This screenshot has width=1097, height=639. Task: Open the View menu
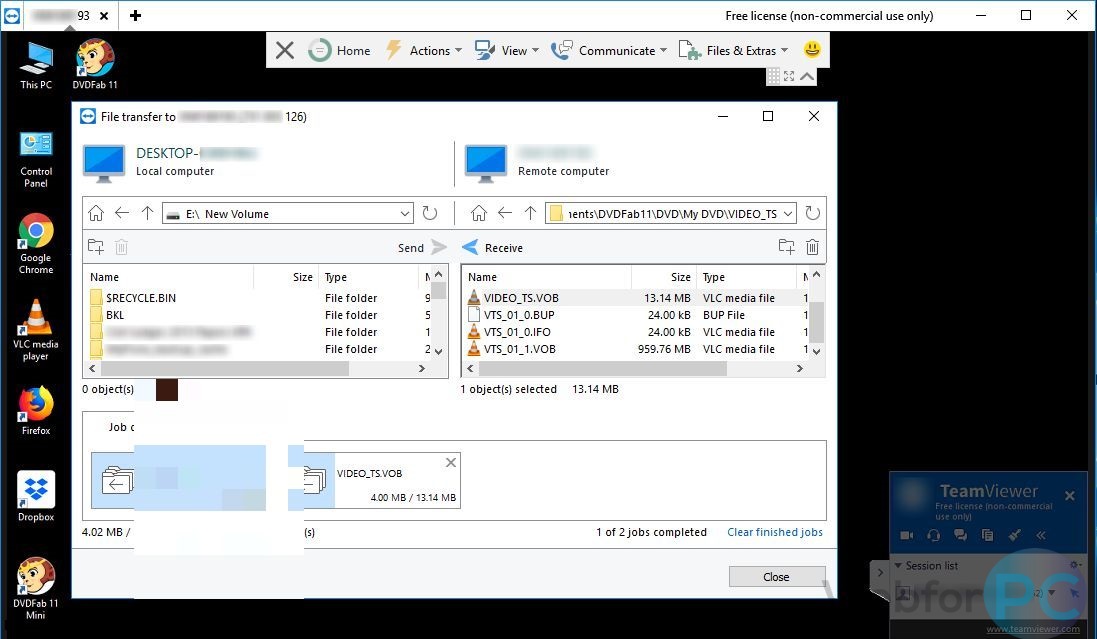click(507, 50)
